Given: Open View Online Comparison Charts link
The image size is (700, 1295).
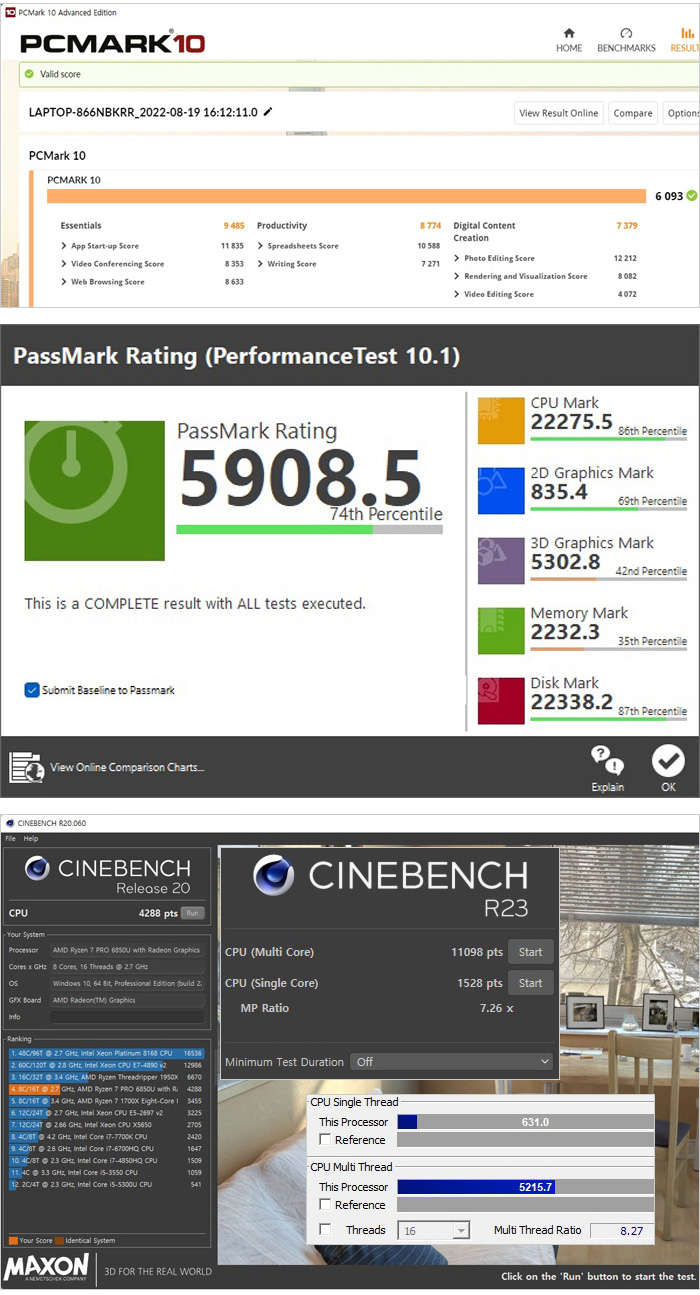Looking at the screenshot, I should (x=127, y=768).
